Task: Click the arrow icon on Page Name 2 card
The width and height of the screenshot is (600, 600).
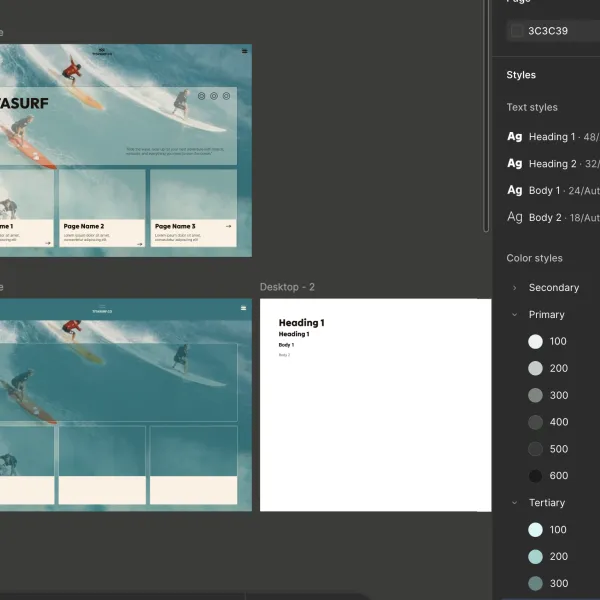Action: tap(139, 244)
